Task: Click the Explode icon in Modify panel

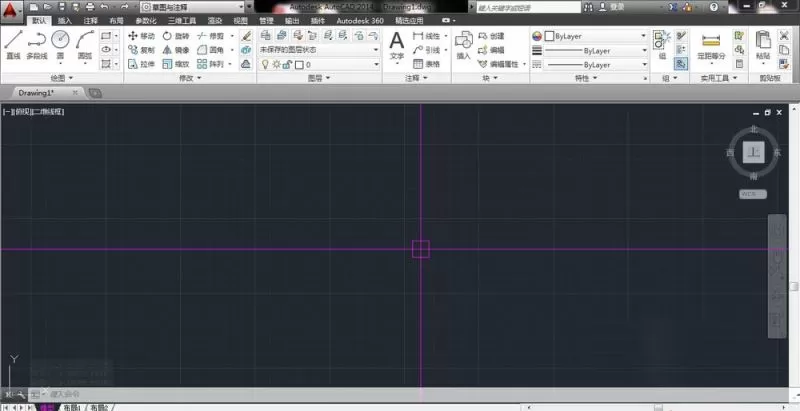Action: click(x=246, y=50)
